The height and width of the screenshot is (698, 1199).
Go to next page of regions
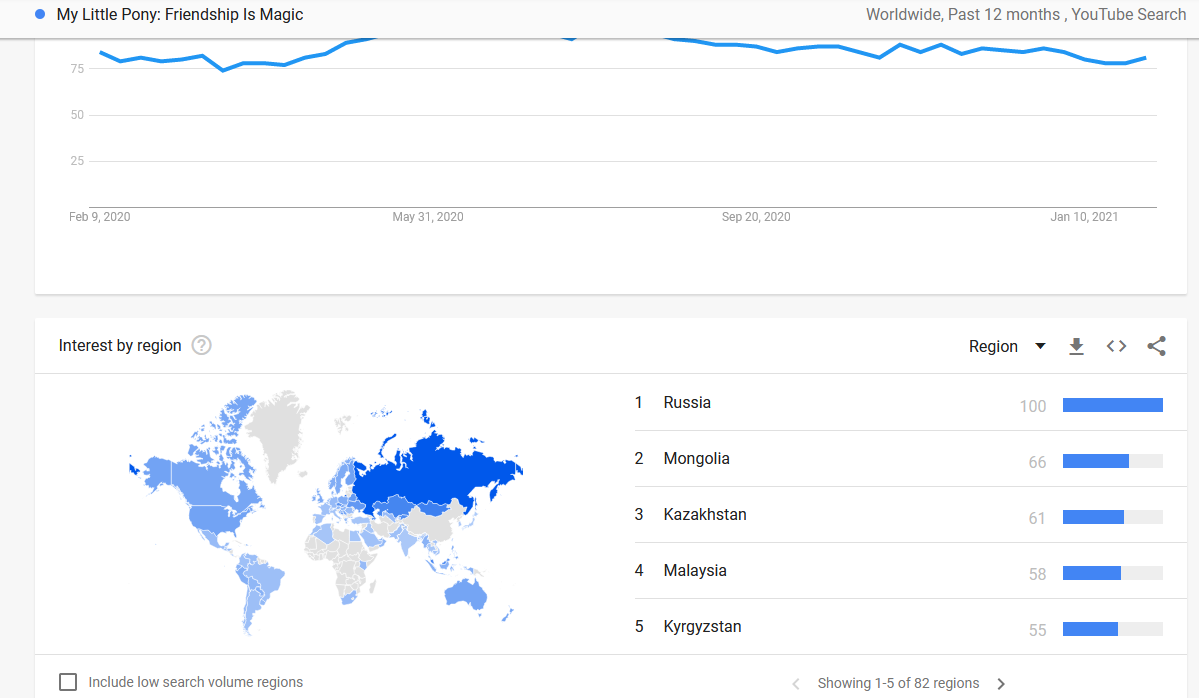[1001, 684]
